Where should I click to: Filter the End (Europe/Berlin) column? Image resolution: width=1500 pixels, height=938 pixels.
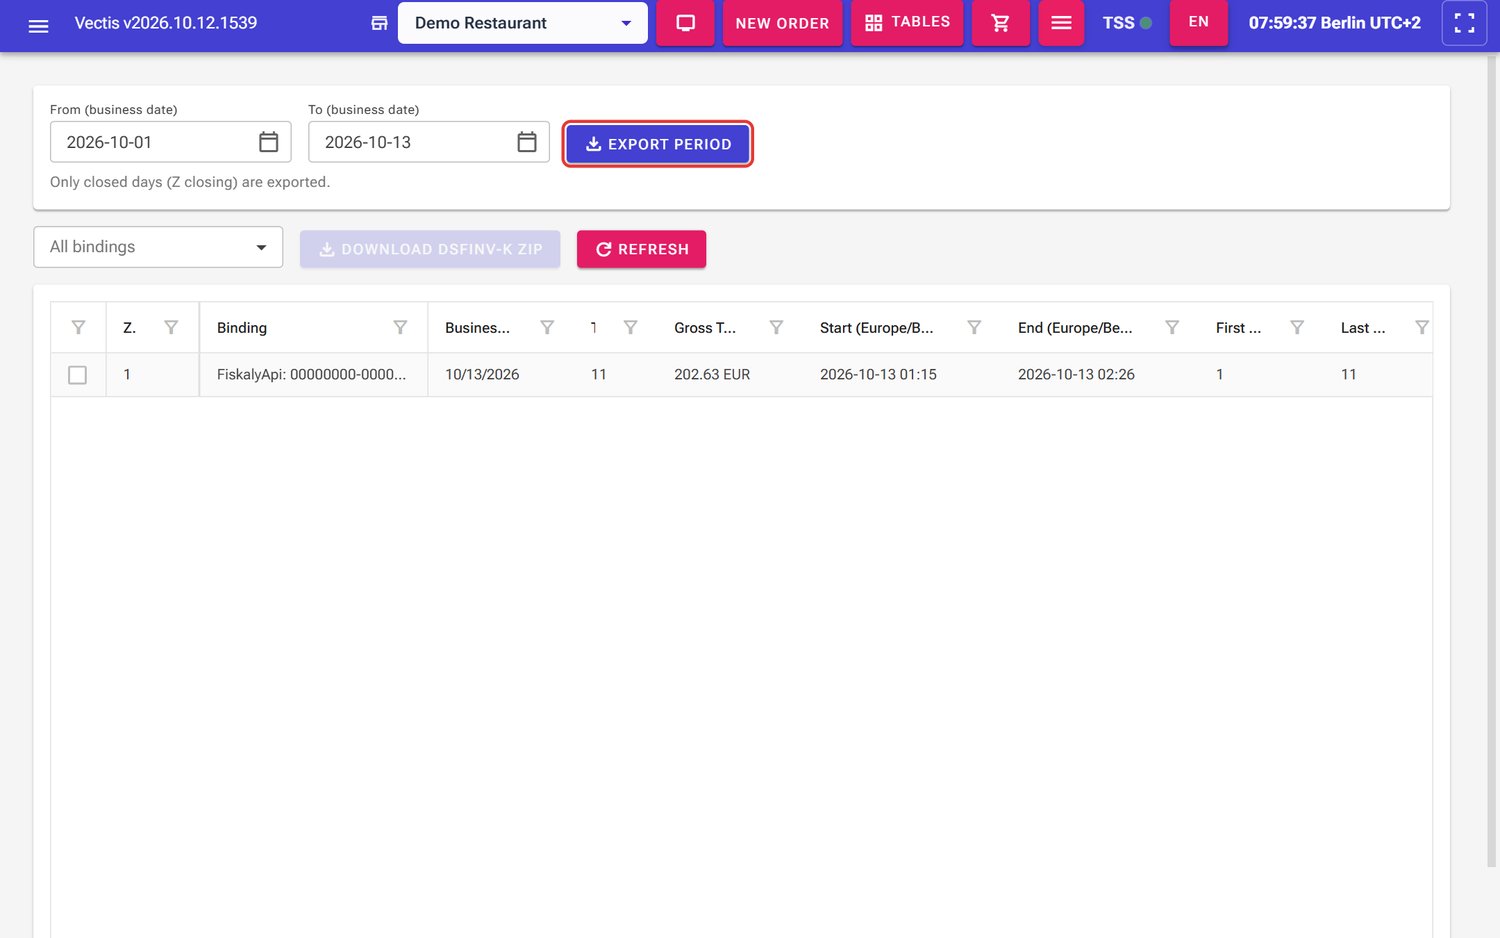[x=1172, y=327]
